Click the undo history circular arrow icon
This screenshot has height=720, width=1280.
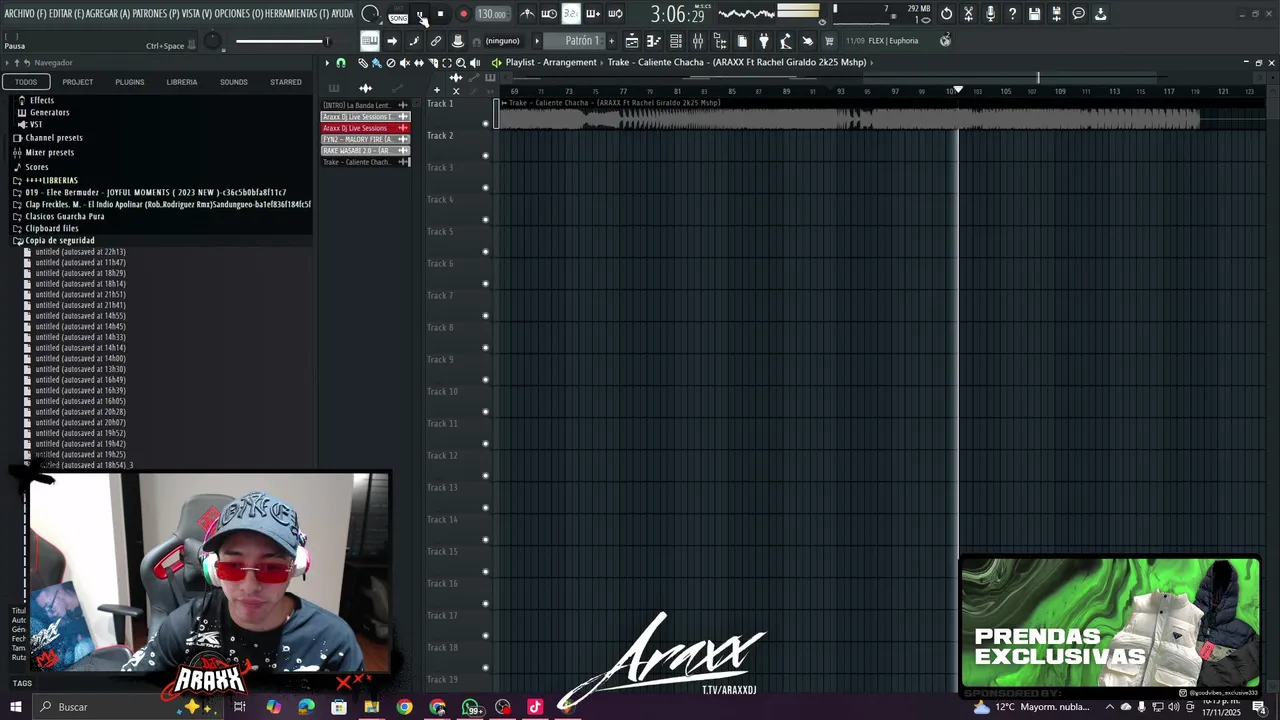click(946, 14)
